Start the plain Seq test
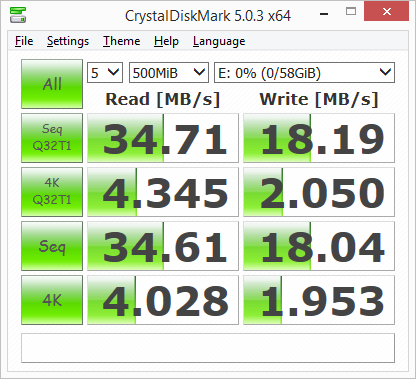 (52, 246)
